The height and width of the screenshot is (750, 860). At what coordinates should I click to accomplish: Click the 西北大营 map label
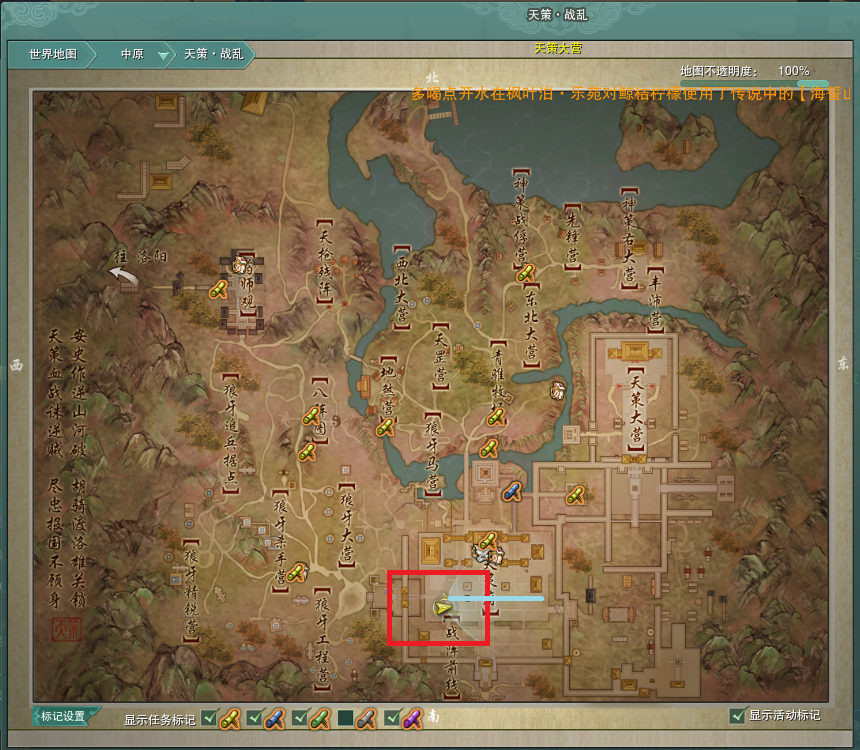[401, 288]
